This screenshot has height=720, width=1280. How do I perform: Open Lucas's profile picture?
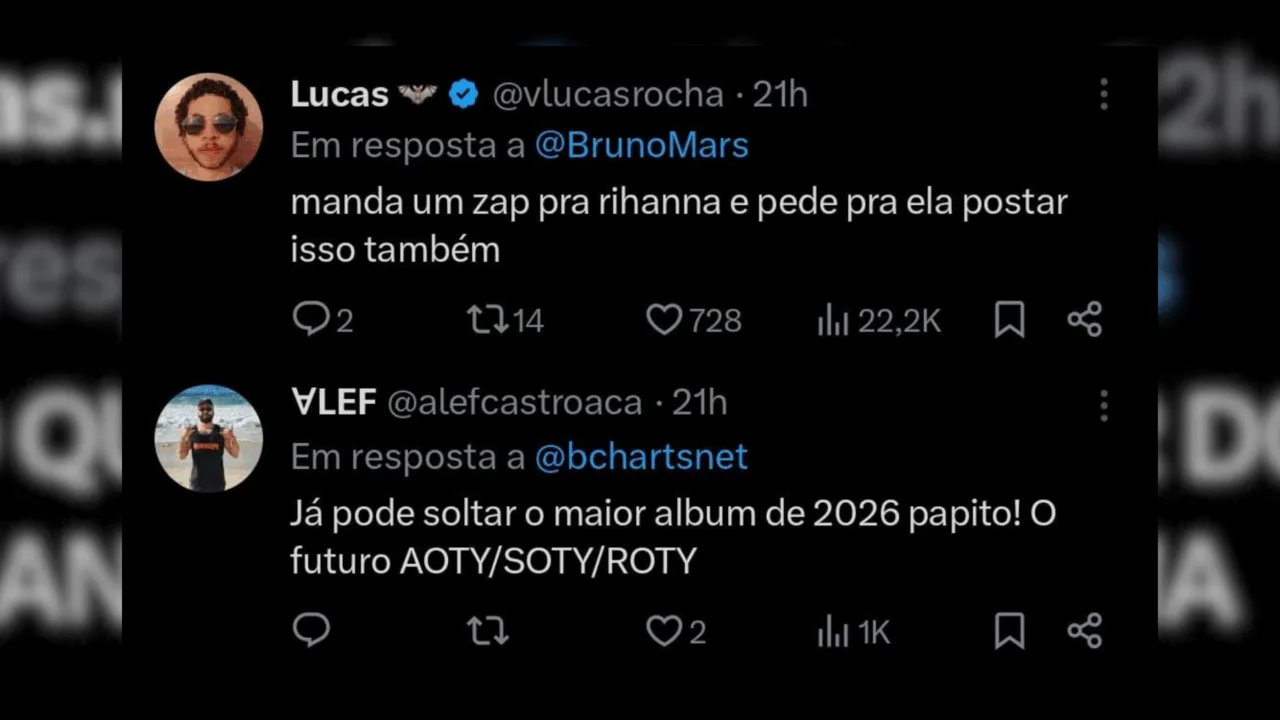209,127
